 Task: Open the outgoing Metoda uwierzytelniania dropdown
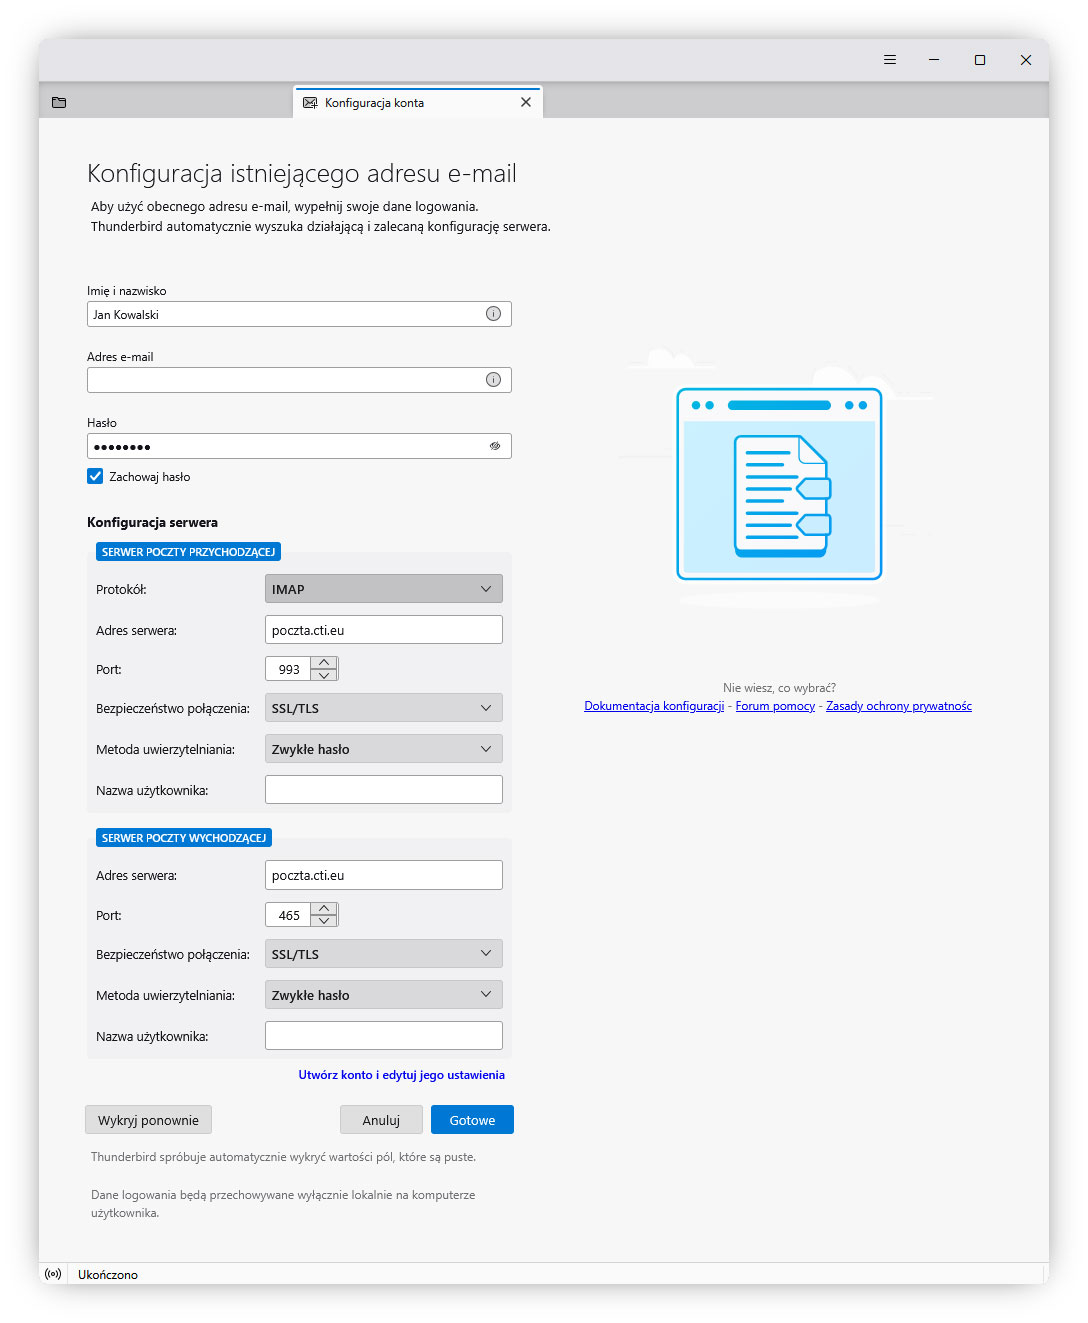[383, 994]
